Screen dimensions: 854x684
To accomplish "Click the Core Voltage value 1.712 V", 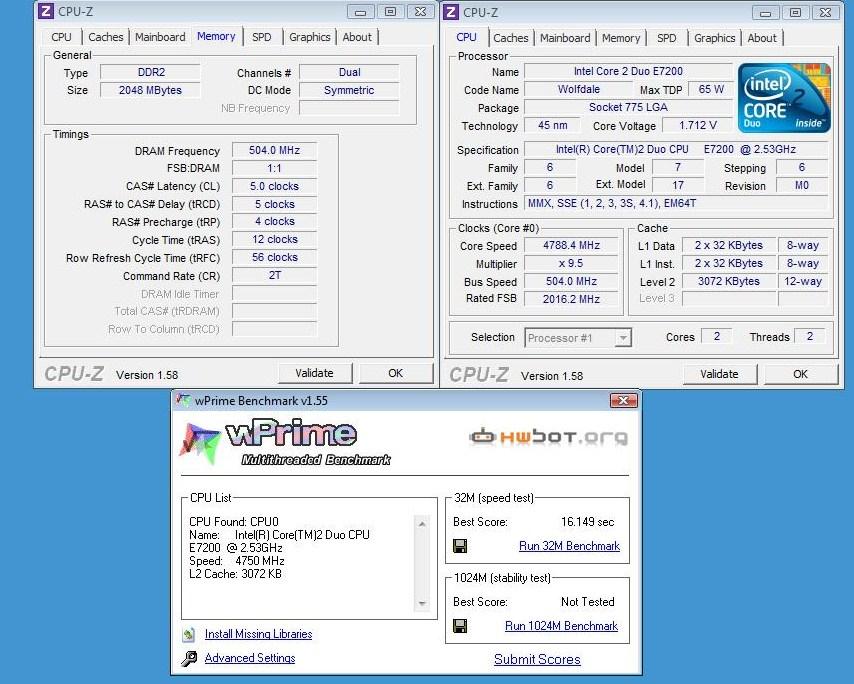I will coord(698,125).
